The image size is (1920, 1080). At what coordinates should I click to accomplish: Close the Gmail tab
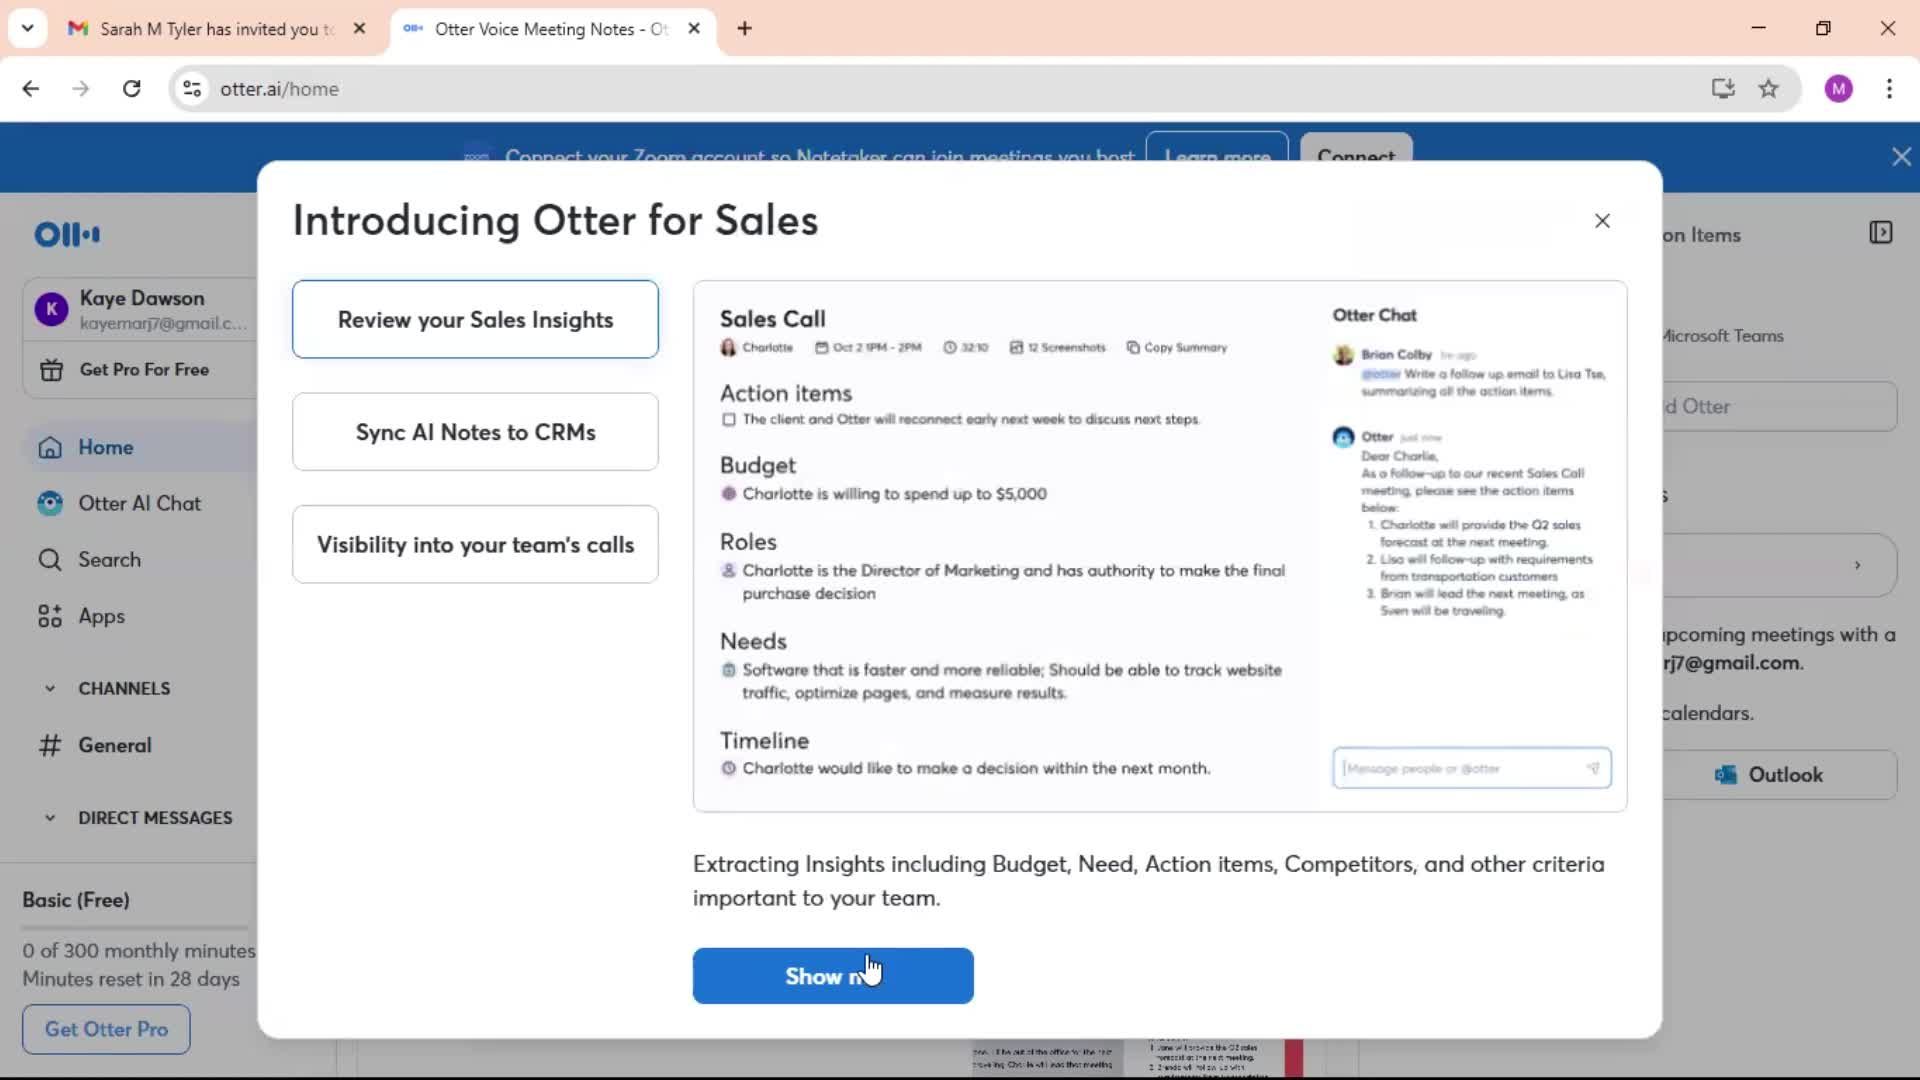(360, 29)
